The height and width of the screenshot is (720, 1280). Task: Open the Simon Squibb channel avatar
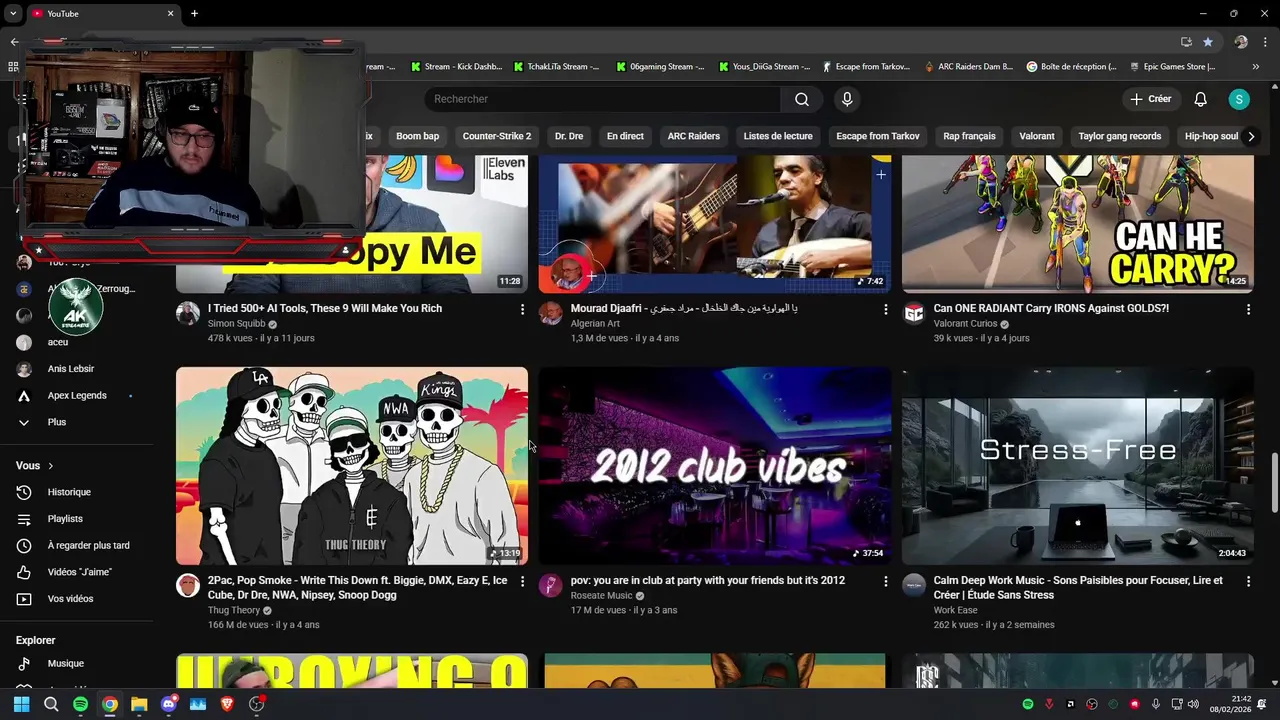point(188,314)
